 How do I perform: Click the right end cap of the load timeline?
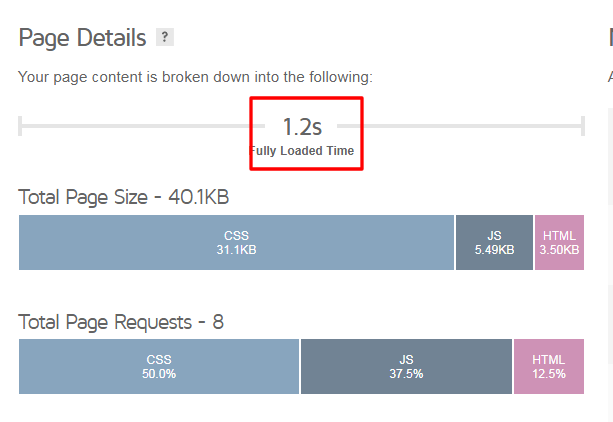(583, 126)
